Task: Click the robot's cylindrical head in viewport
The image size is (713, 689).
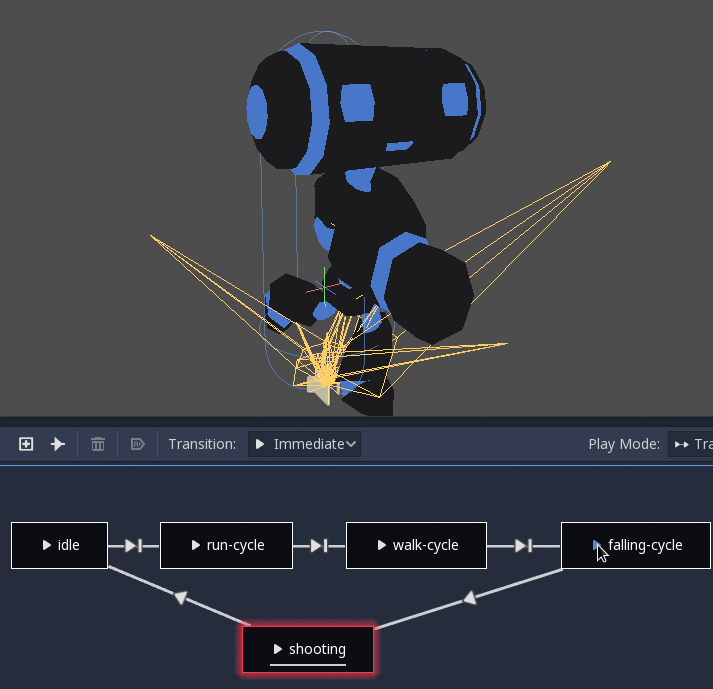Action: [x=366, y=107]
